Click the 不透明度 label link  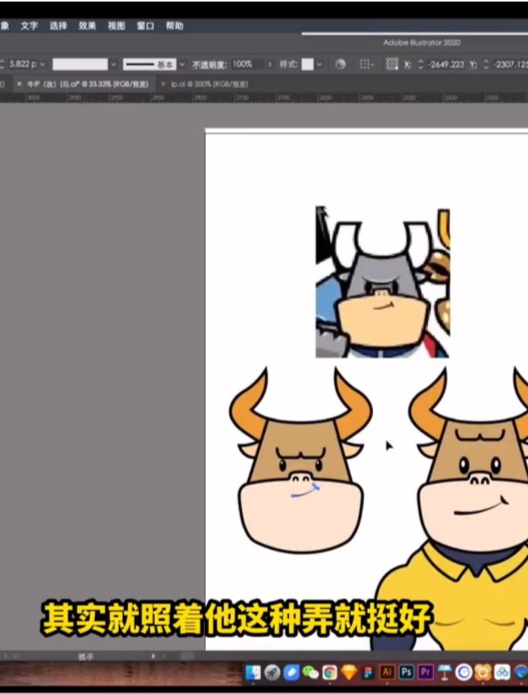click(x=209, y=65)
